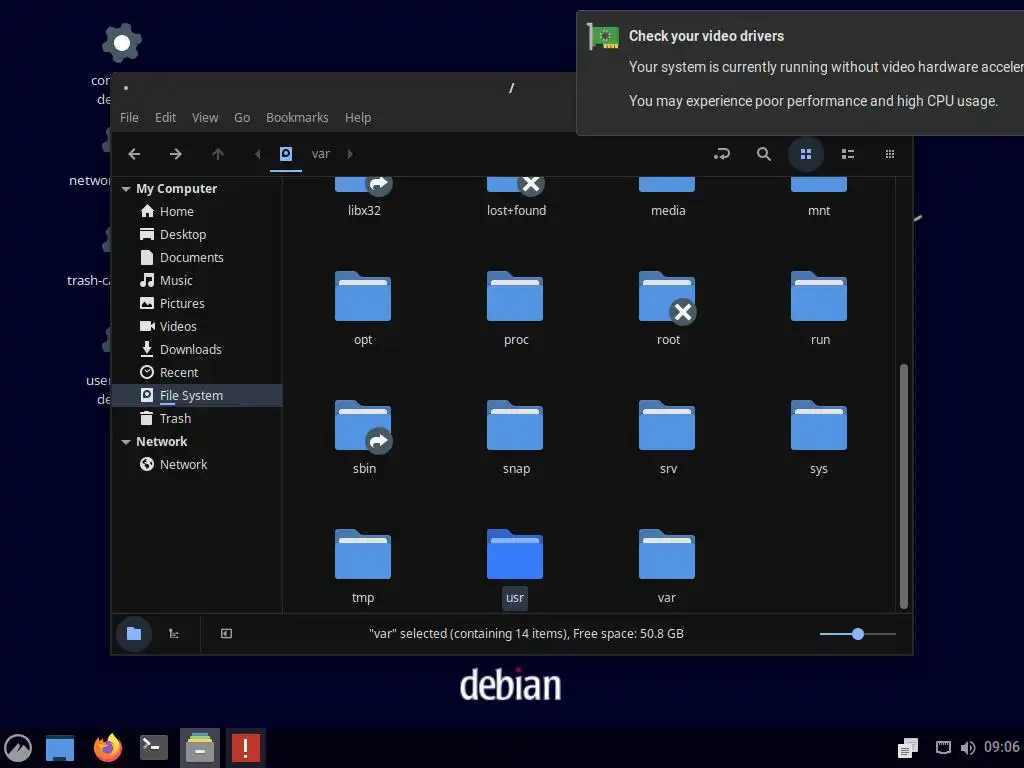This screenshot has height=768, width=1024.
Task: Select the sbin folder
Action: pos(363,426)
